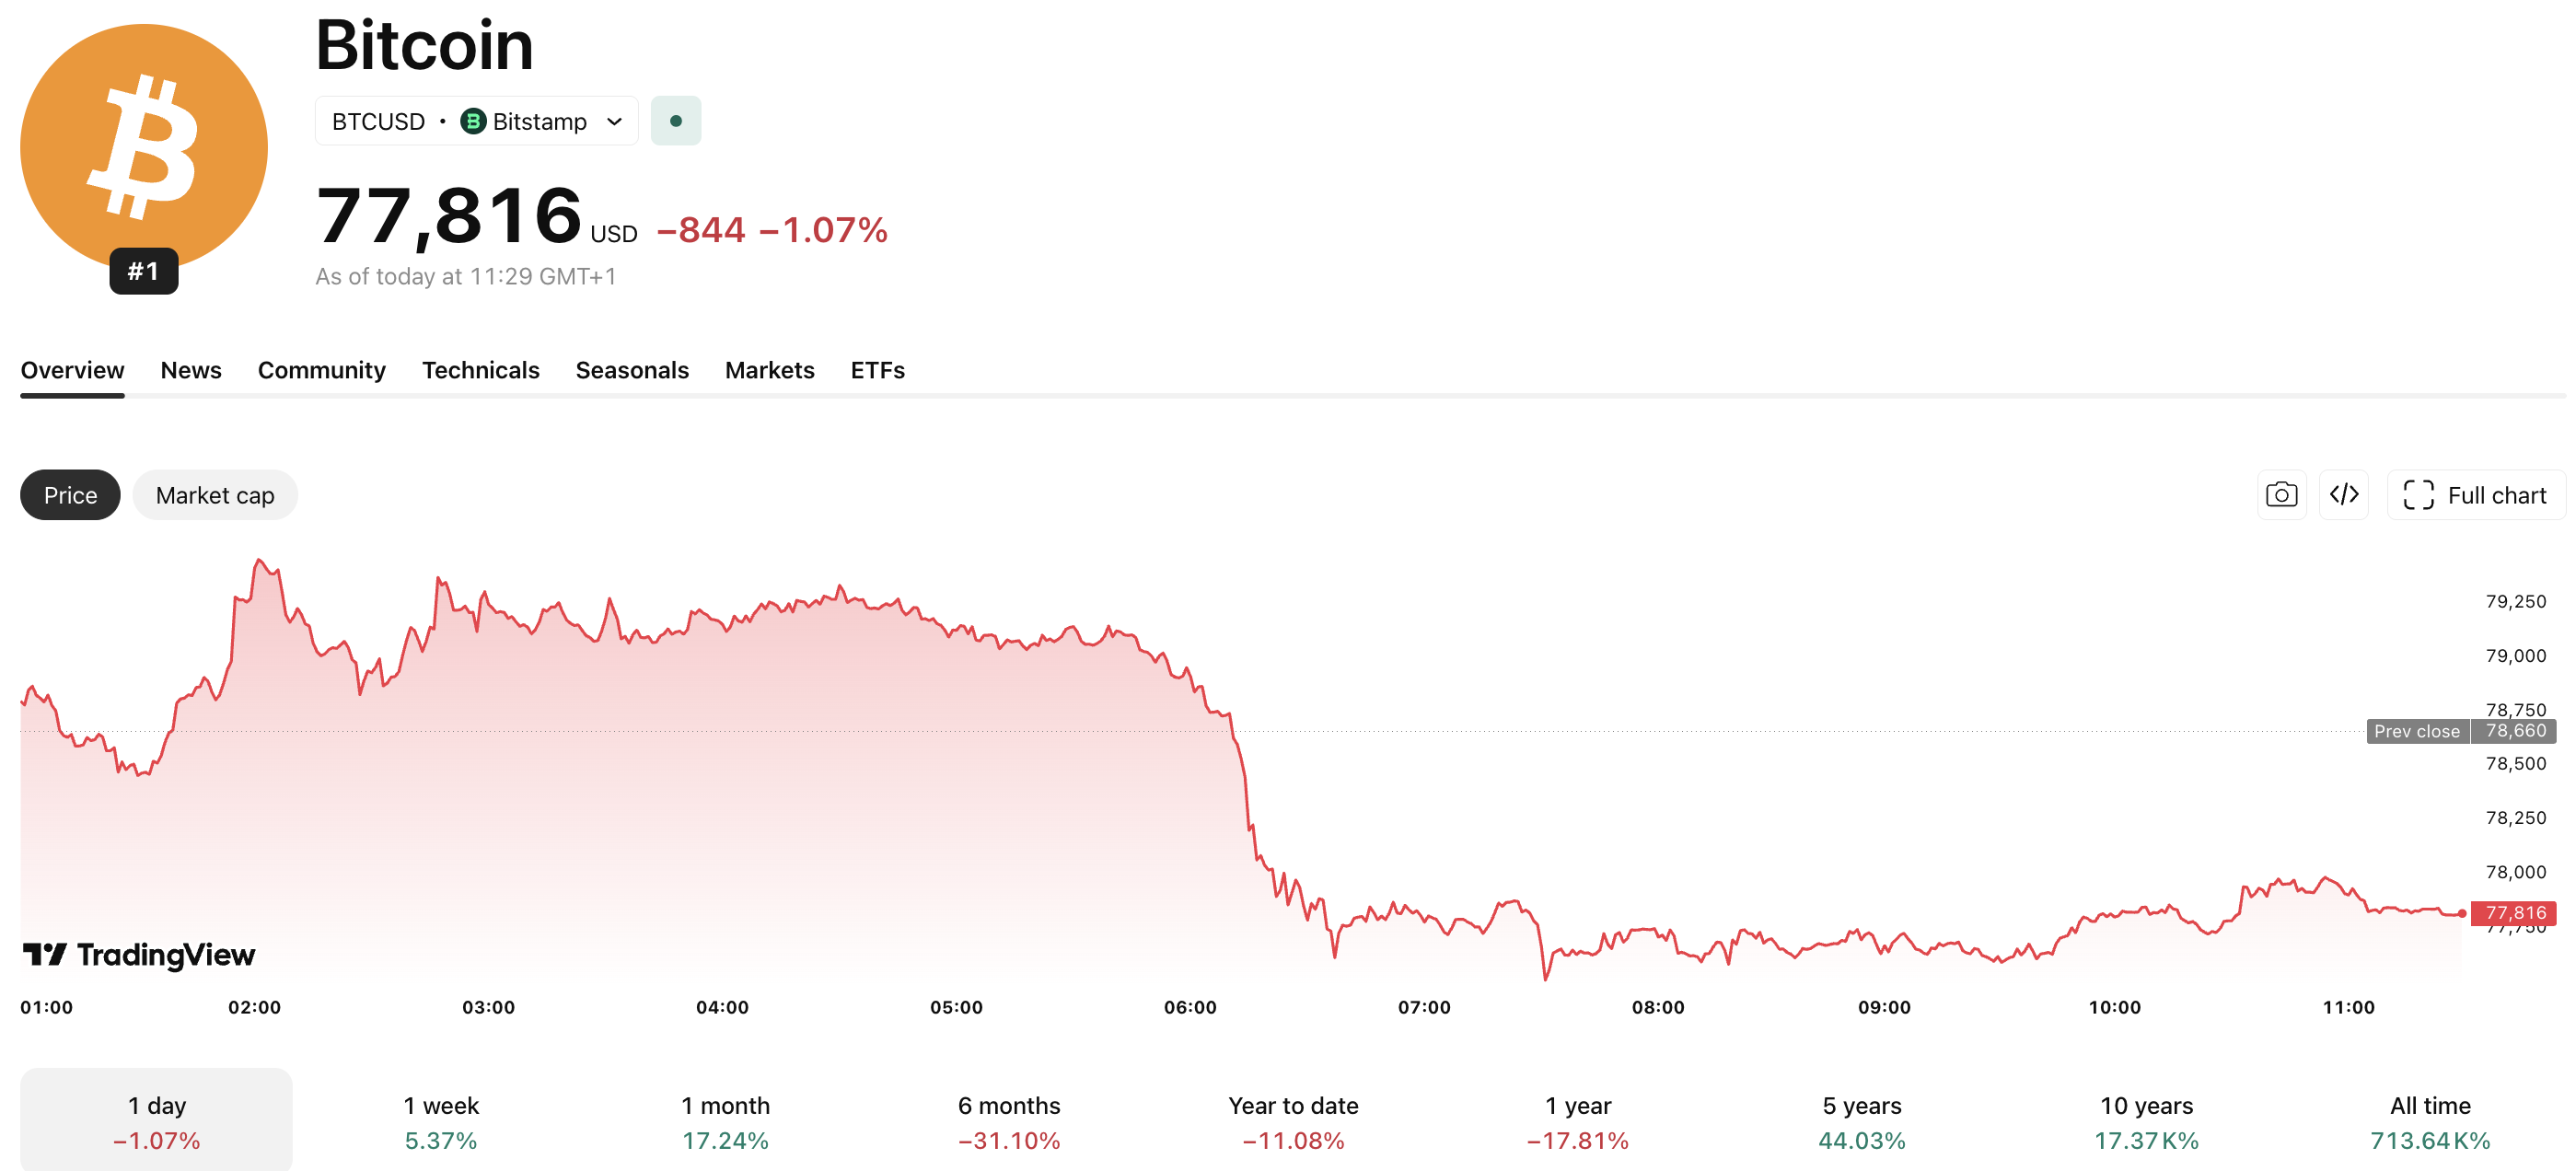The width and height of the screenshot is (2576, 1171).
Task: Click the #1 rank badge
Action: click(143, 270)
